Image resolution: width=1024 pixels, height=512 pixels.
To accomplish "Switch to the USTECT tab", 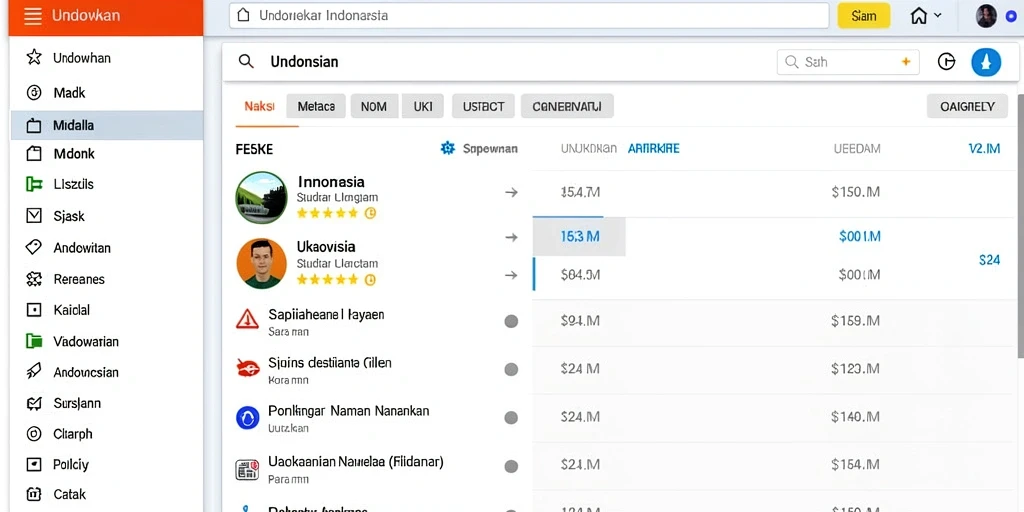I will (x=483, y=106).
